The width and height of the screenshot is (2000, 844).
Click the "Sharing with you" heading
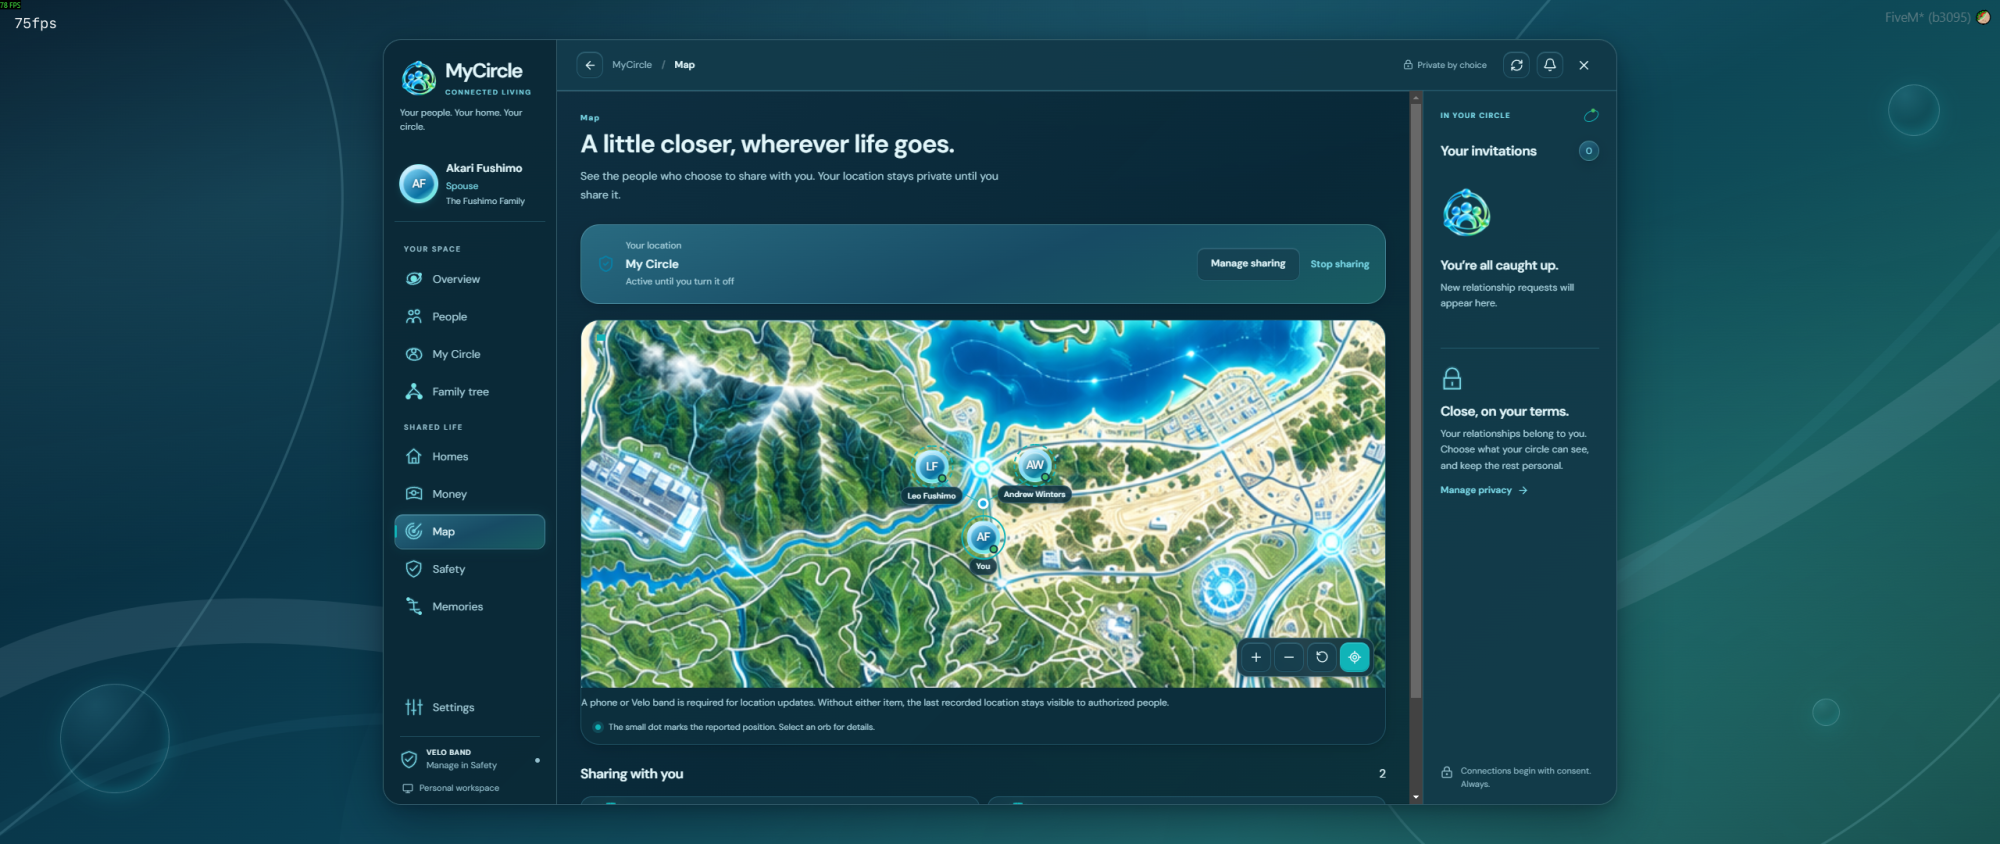tap(632, 774)
